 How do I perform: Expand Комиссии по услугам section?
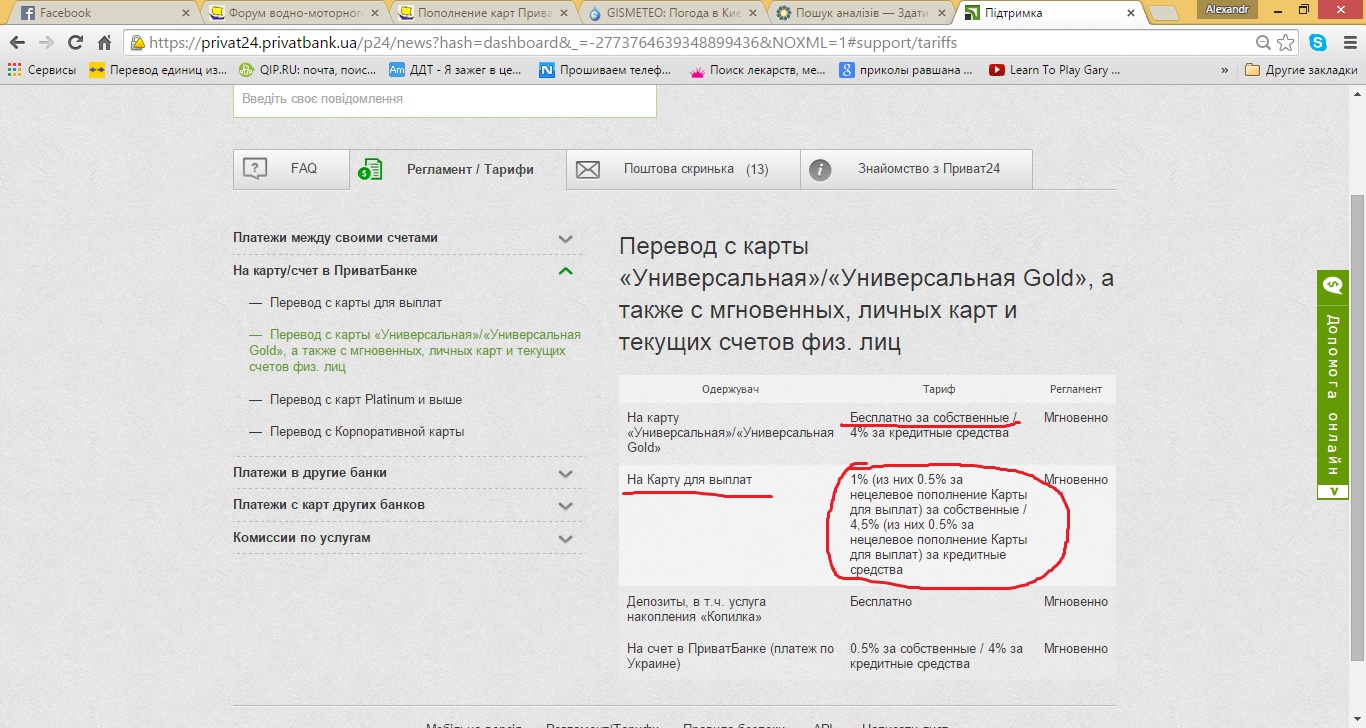[x=565, y=538]
